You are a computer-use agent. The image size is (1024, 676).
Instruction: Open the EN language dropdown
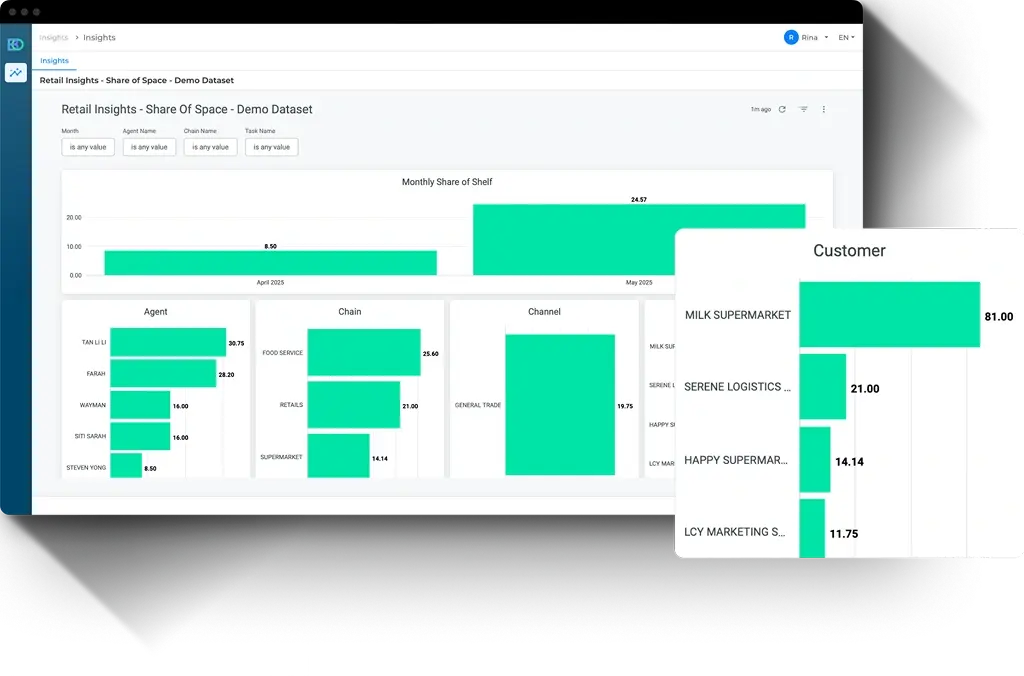(x=846, y=37)
